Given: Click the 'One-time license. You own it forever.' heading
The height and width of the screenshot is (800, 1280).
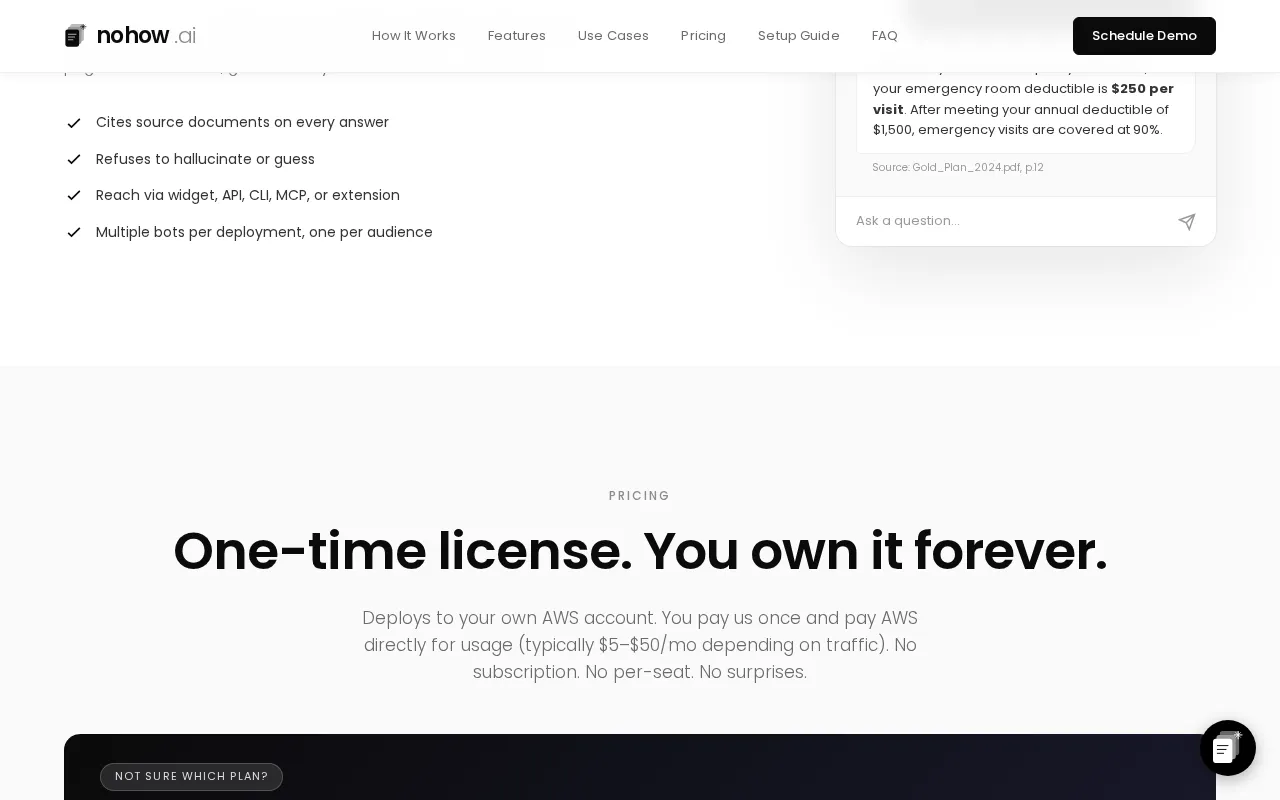Looking at the screenshot, I should click(x=640, y=551).
